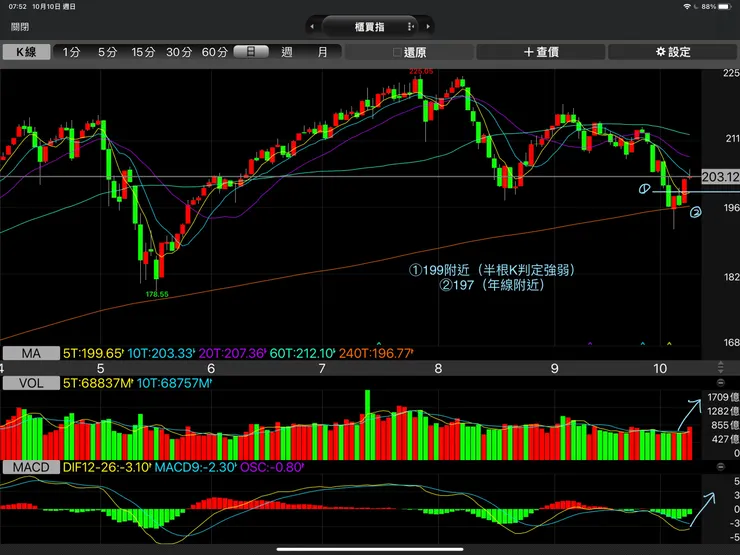Image resolution: width=740 pixels, height=555 pixels.
Task: Switch to the weekly 週 timeframe
Action: 286,52
